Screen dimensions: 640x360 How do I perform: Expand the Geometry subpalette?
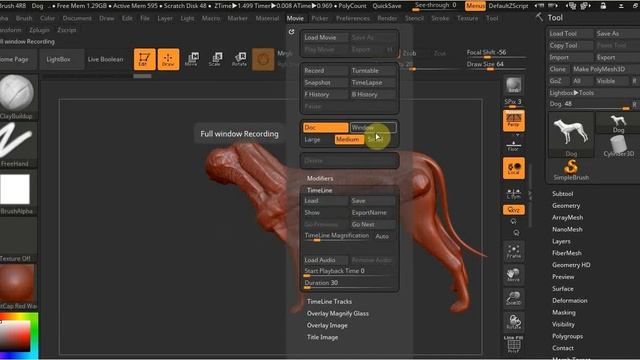(566, 206)
